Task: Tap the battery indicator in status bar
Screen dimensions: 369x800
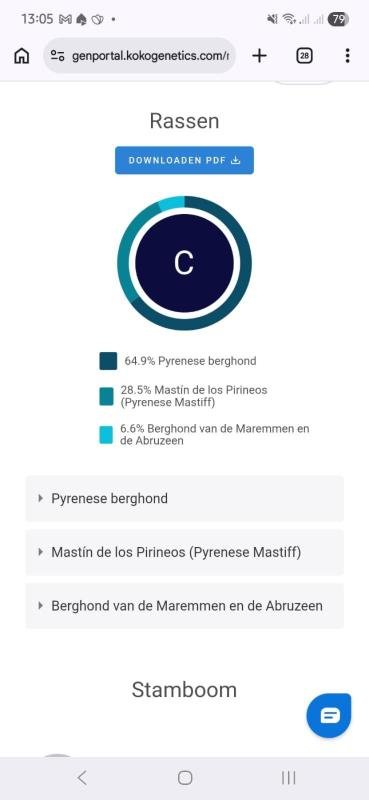Action: pyautogui.click(x=338, y=19)
